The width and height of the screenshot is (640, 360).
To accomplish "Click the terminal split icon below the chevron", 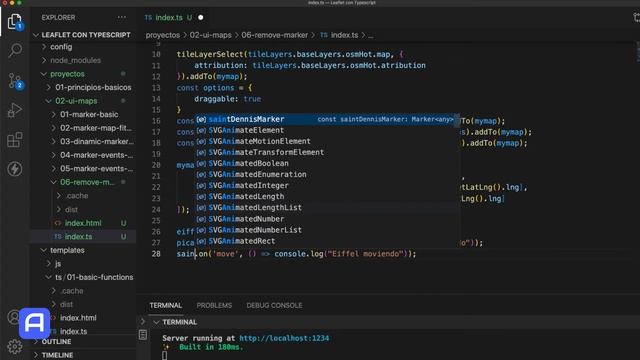I will (x=143, y=335).
